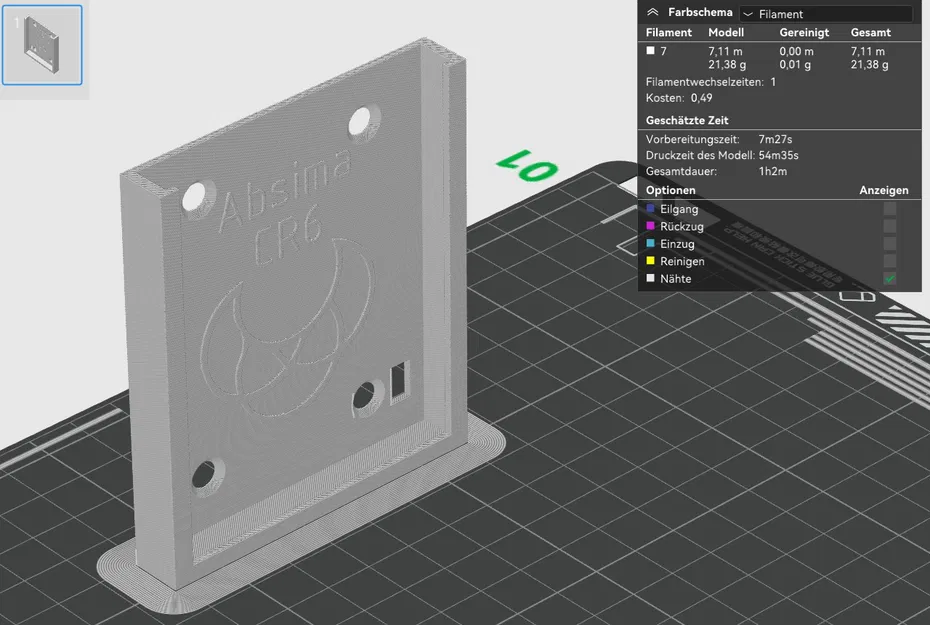This screenshot has height=625, width=930.
Task: Select the plate 1 thumbnail
Action: pyautogui.click(x=42, y=45)
